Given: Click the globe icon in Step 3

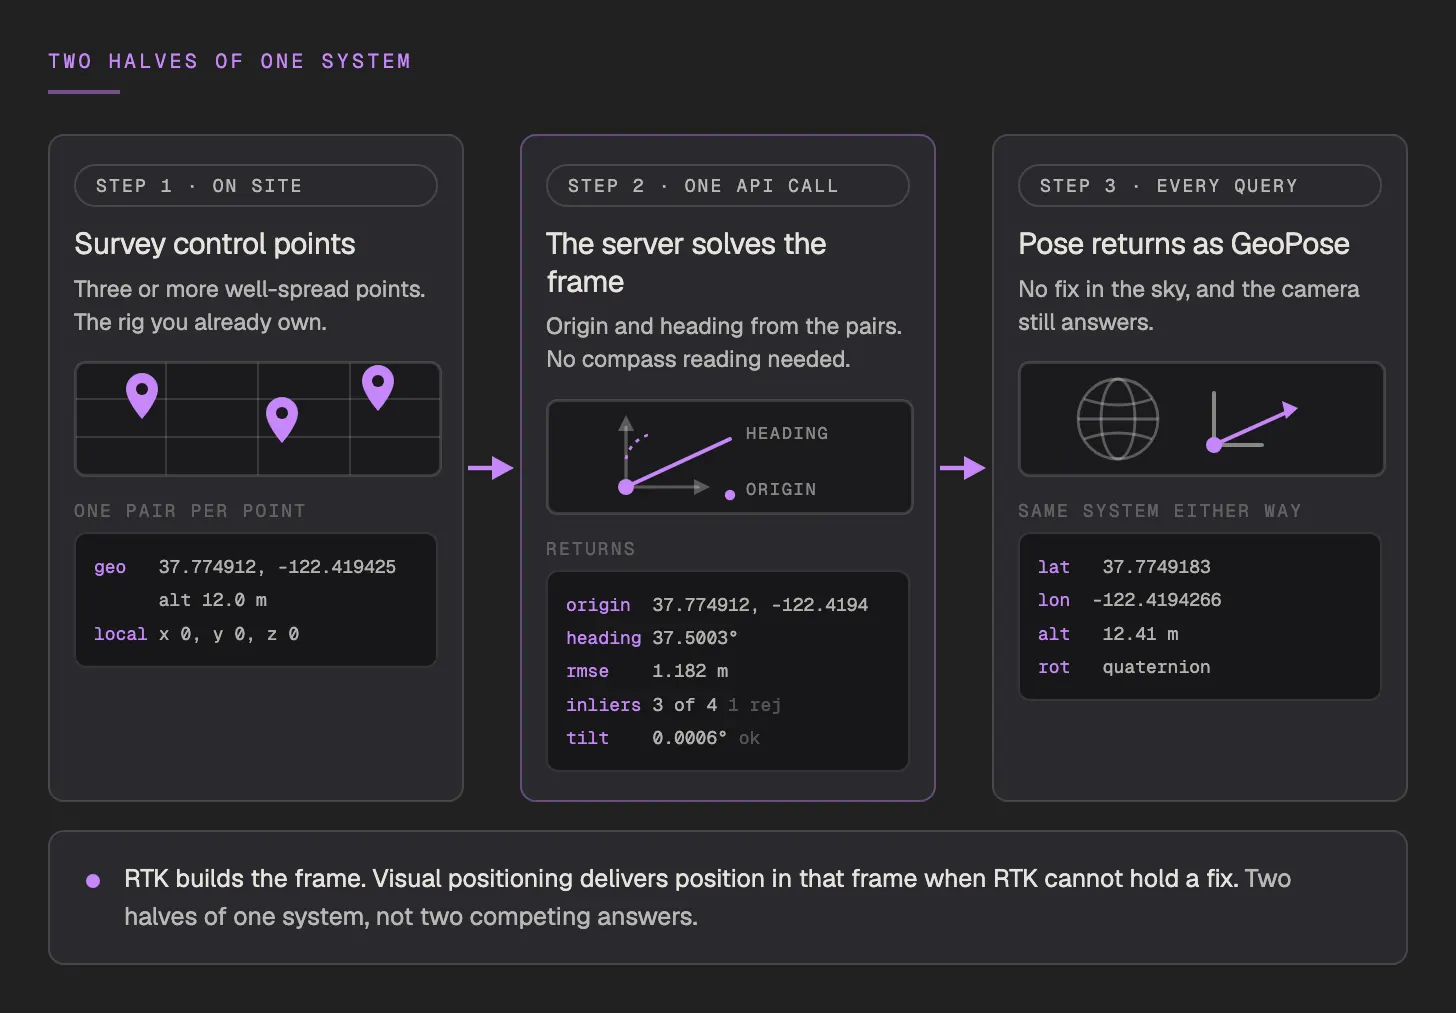Looking at the screenshot, I should [x=1118, y=419].
